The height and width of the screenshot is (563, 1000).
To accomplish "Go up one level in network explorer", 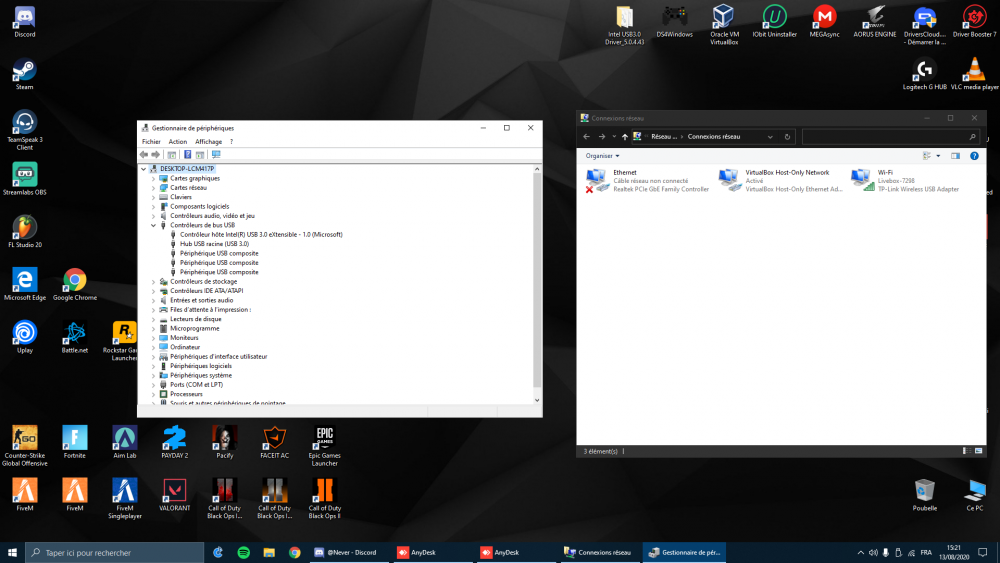I will (x=625, y=136).
